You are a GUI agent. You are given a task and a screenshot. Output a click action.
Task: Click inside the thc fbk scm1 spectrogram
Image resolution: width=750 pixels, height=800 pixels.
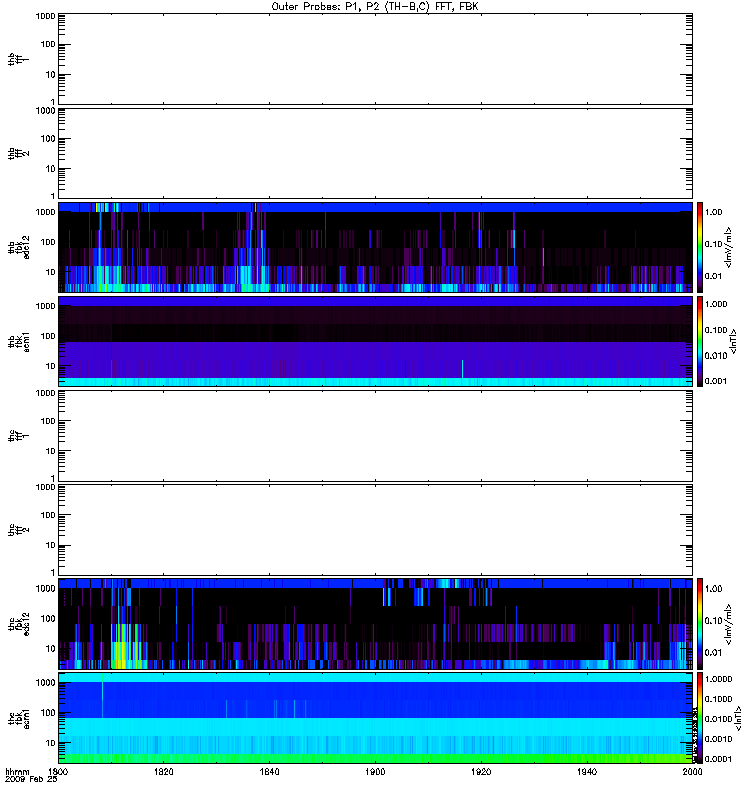coord(375,718)
